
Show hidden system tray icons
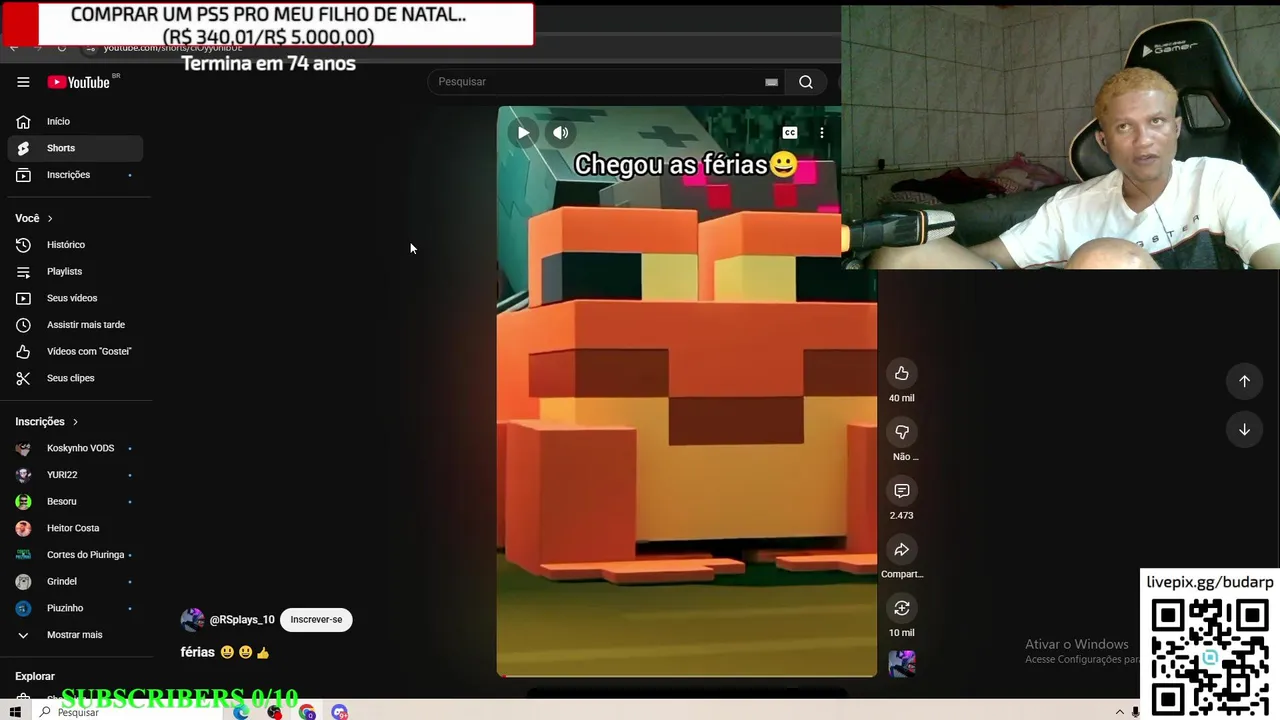(x=1119, y=712)
